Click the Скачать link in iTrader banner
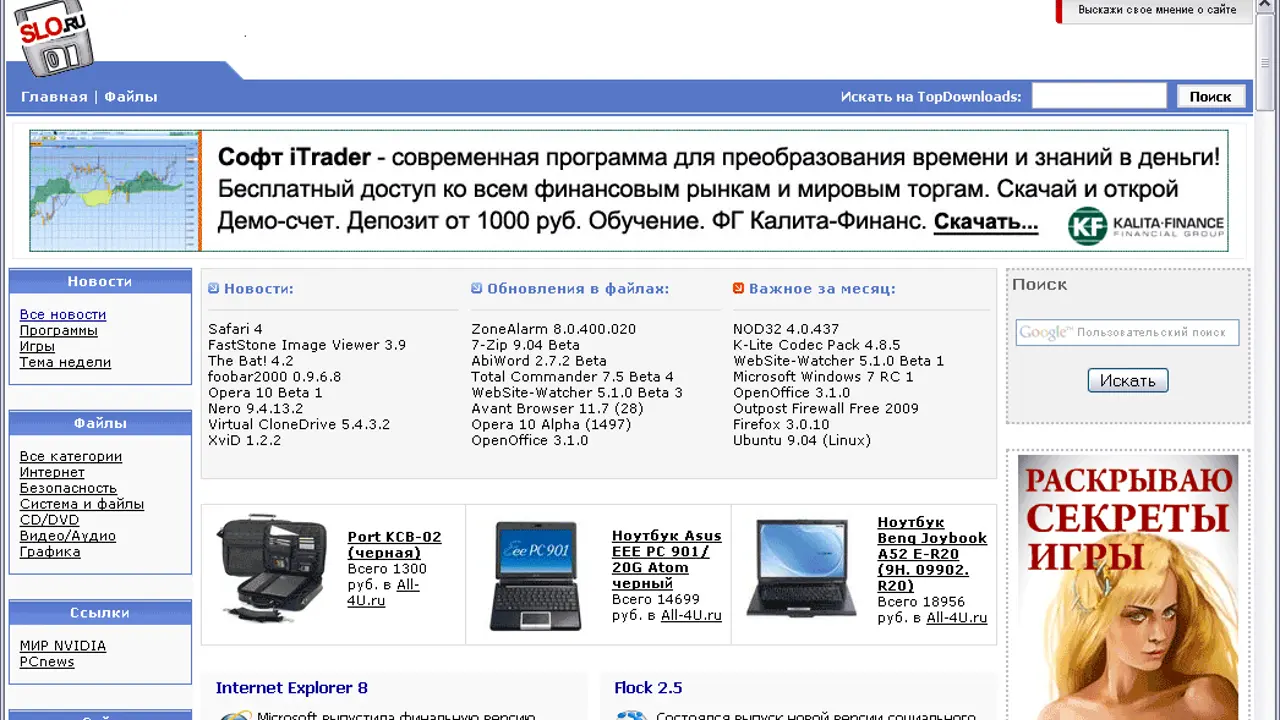The width and height of the screenshot is (1280, 720). 985,222
